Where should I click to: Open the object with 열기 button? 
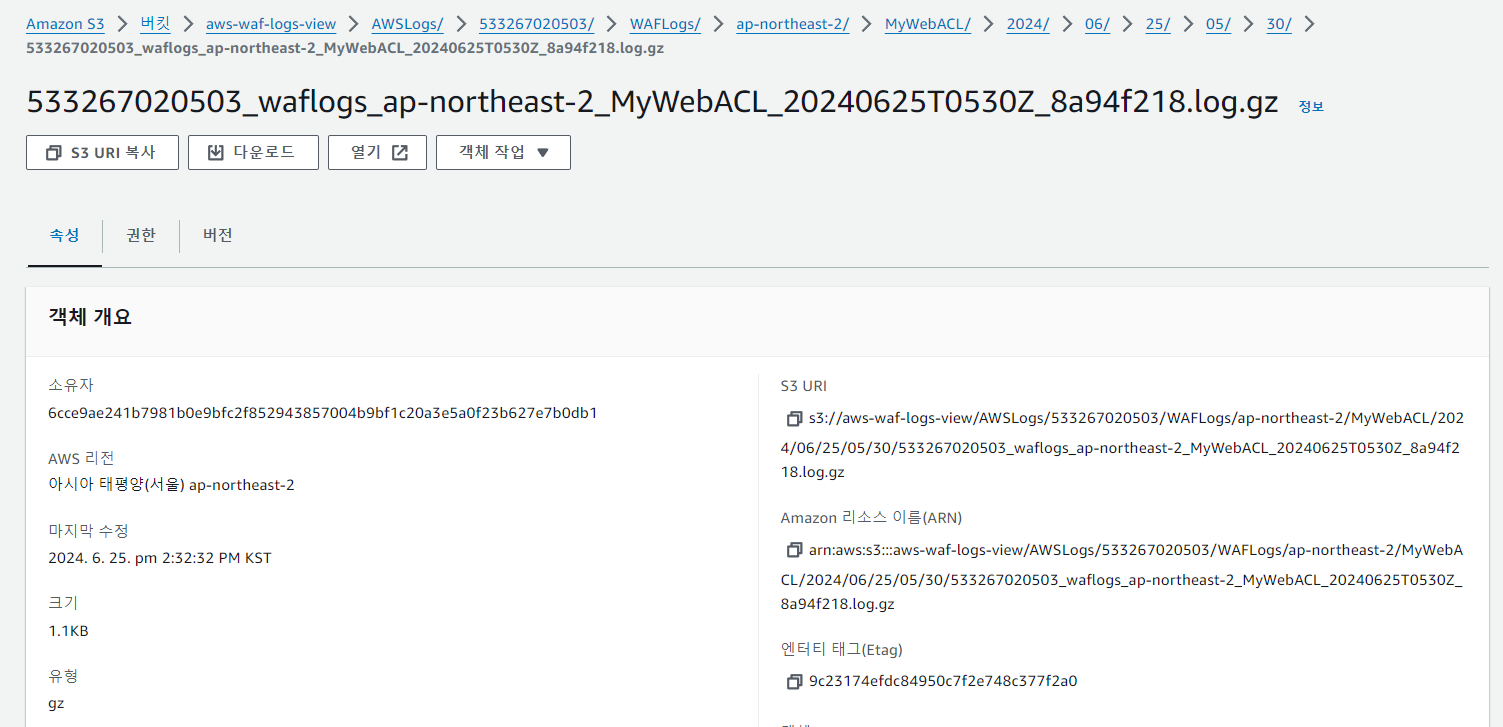[377, 153]
